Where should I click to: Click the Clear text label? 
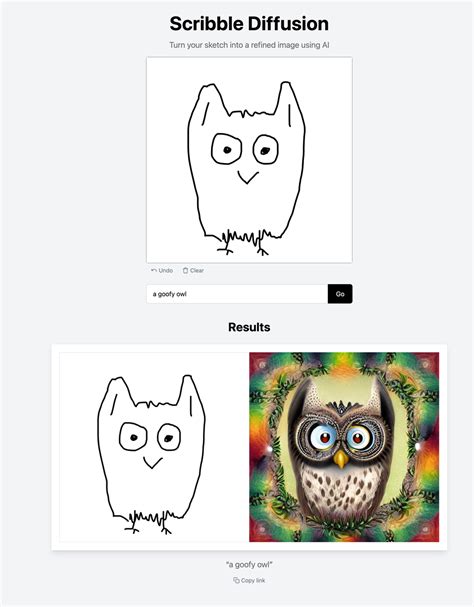pyautogui.click(x=197, y=270)
